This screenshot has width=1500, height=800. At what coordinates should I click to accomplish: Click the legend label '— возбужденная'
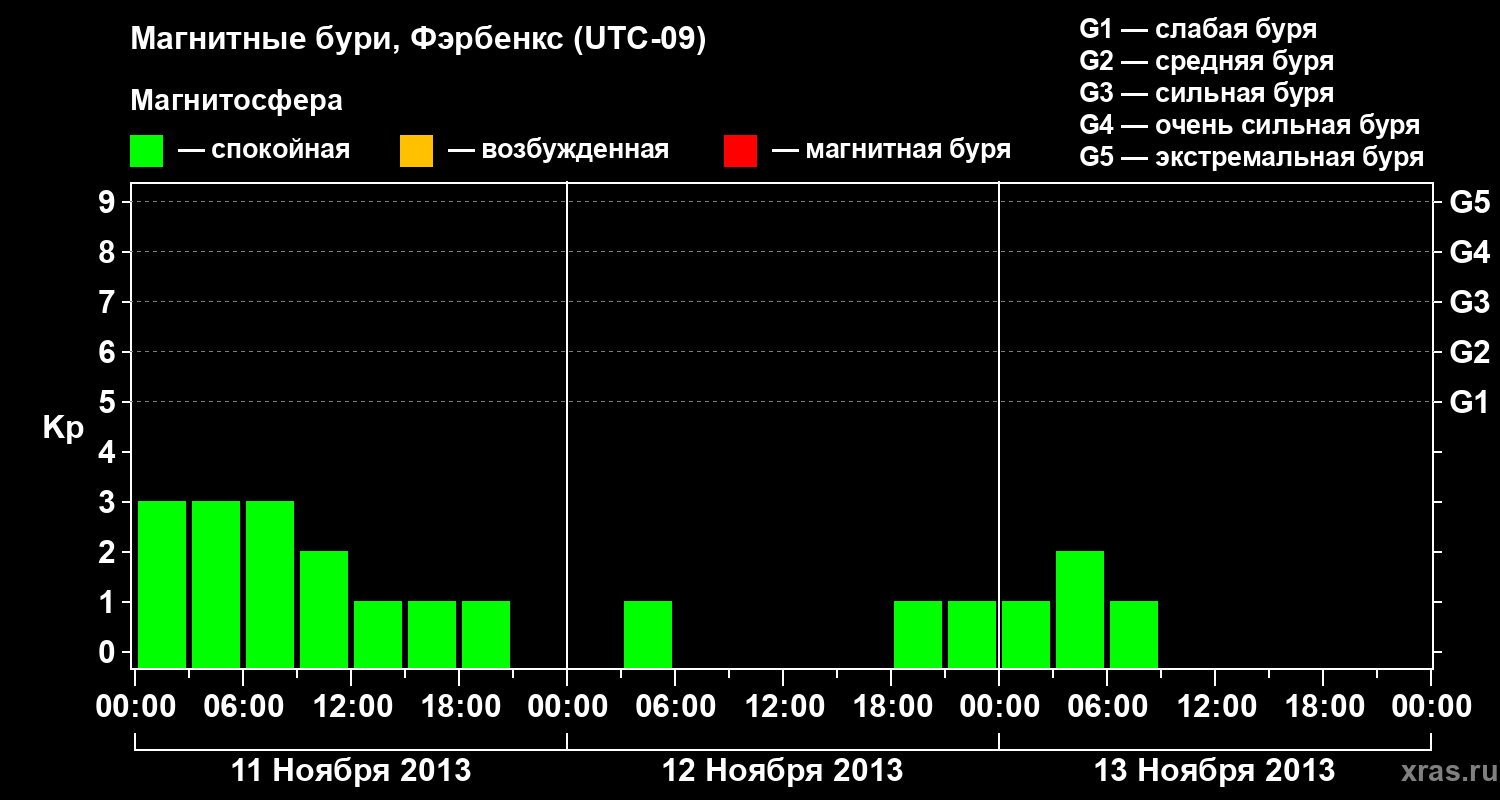[558, 150]
